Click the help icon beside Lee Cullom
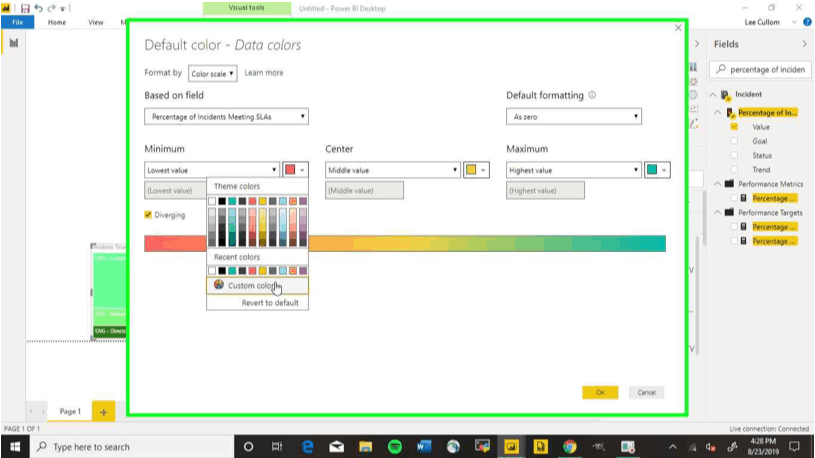Image resolution: width=815 pixels, height=458 pixels. click(807, 22)
